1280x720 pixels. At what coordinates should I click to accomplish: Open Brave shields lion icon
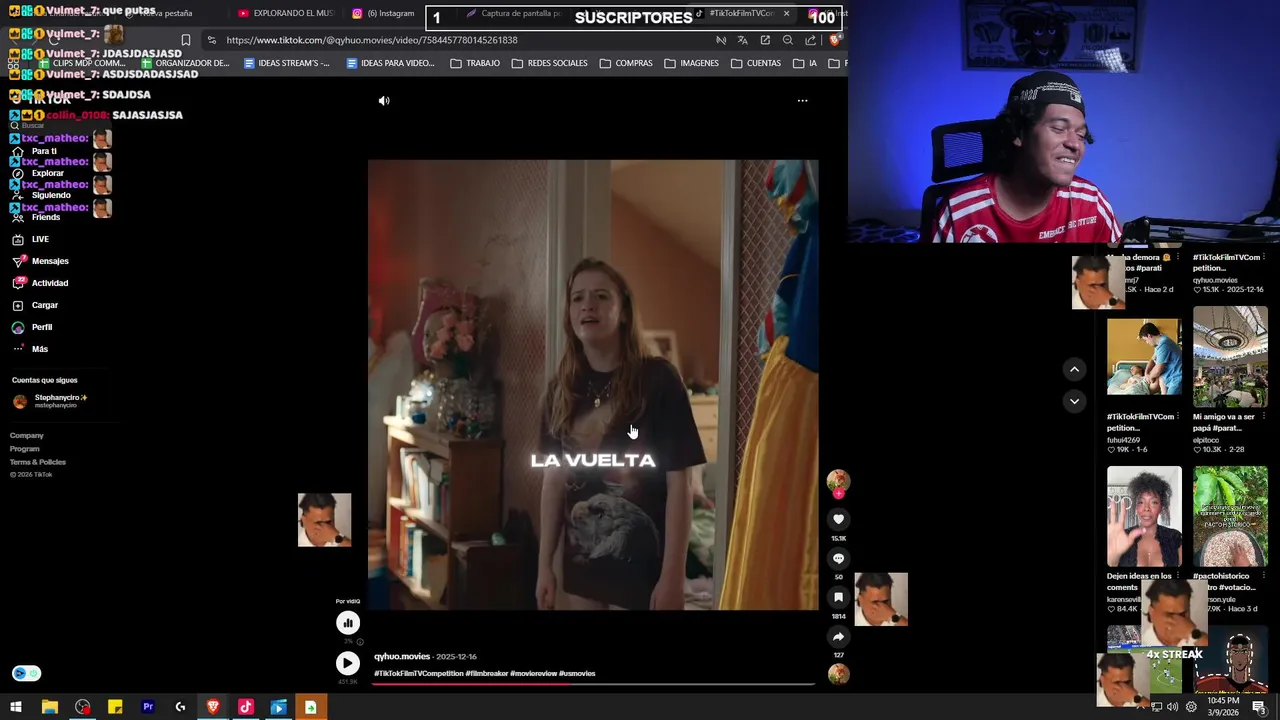pyautogui.click(x=834, y=40)
